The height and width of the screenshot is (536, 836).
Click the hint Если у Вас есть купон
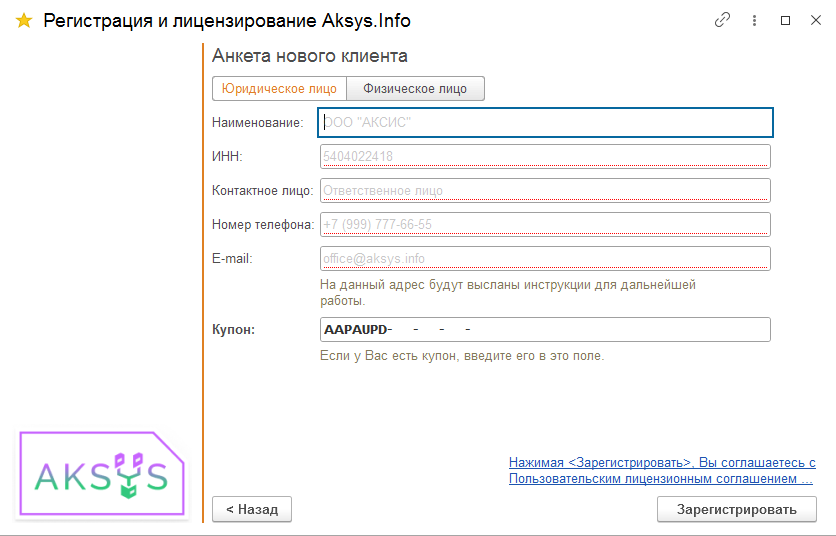click(x=462, y=356)
